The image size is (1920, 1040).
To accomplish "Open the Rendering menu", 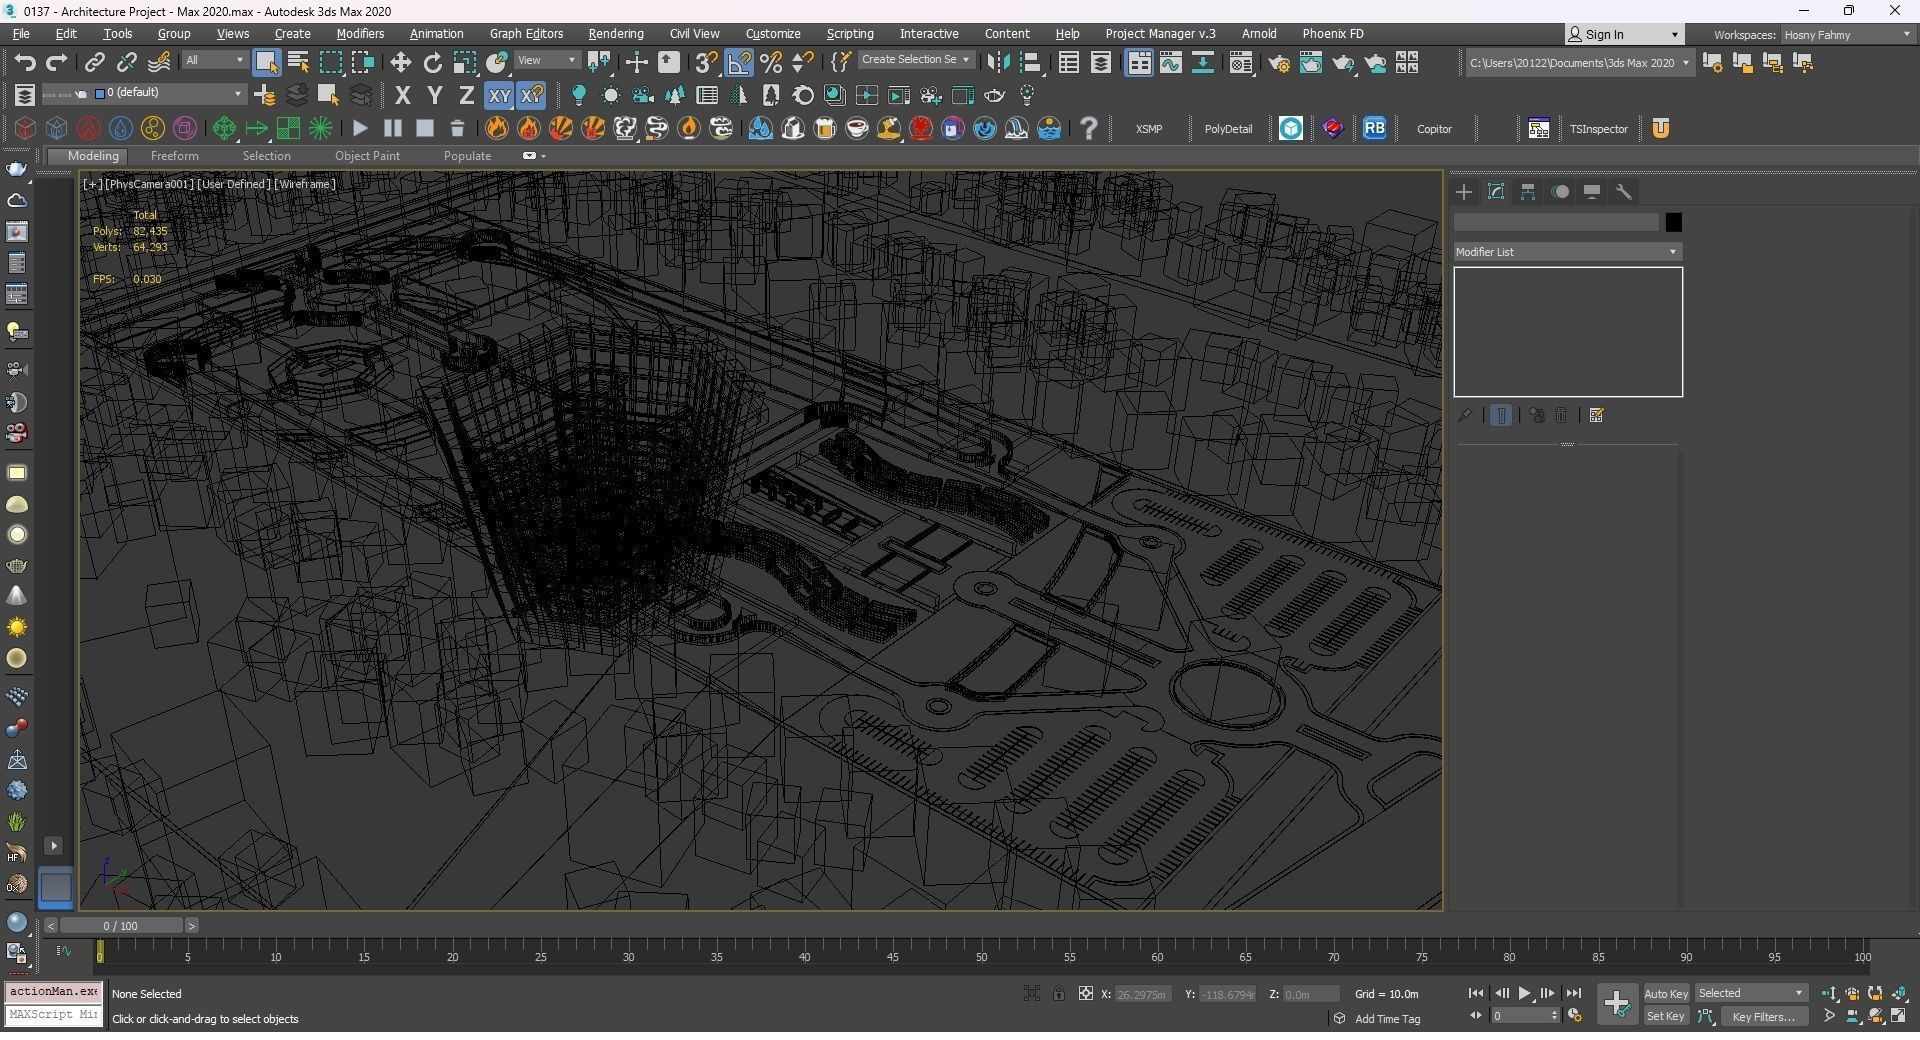I will (615, 34).
